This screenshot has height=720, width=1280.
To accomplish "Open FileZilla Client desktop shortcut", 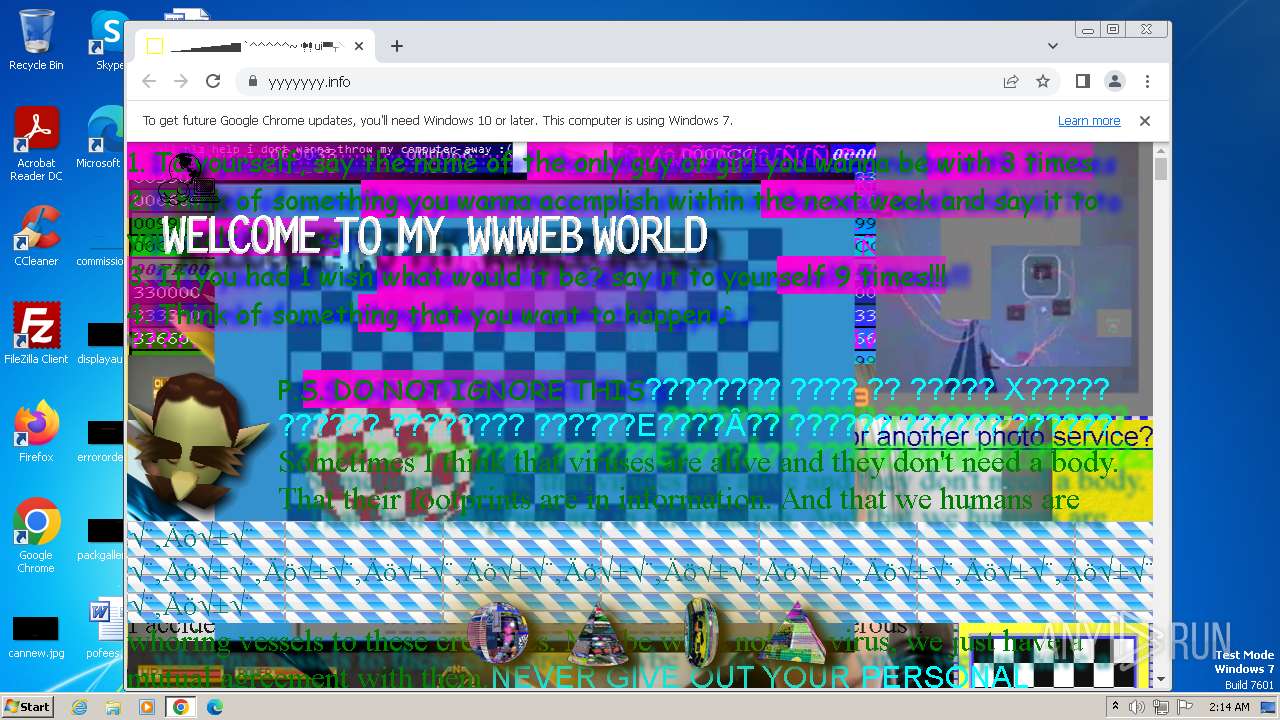I will (36, 334).
